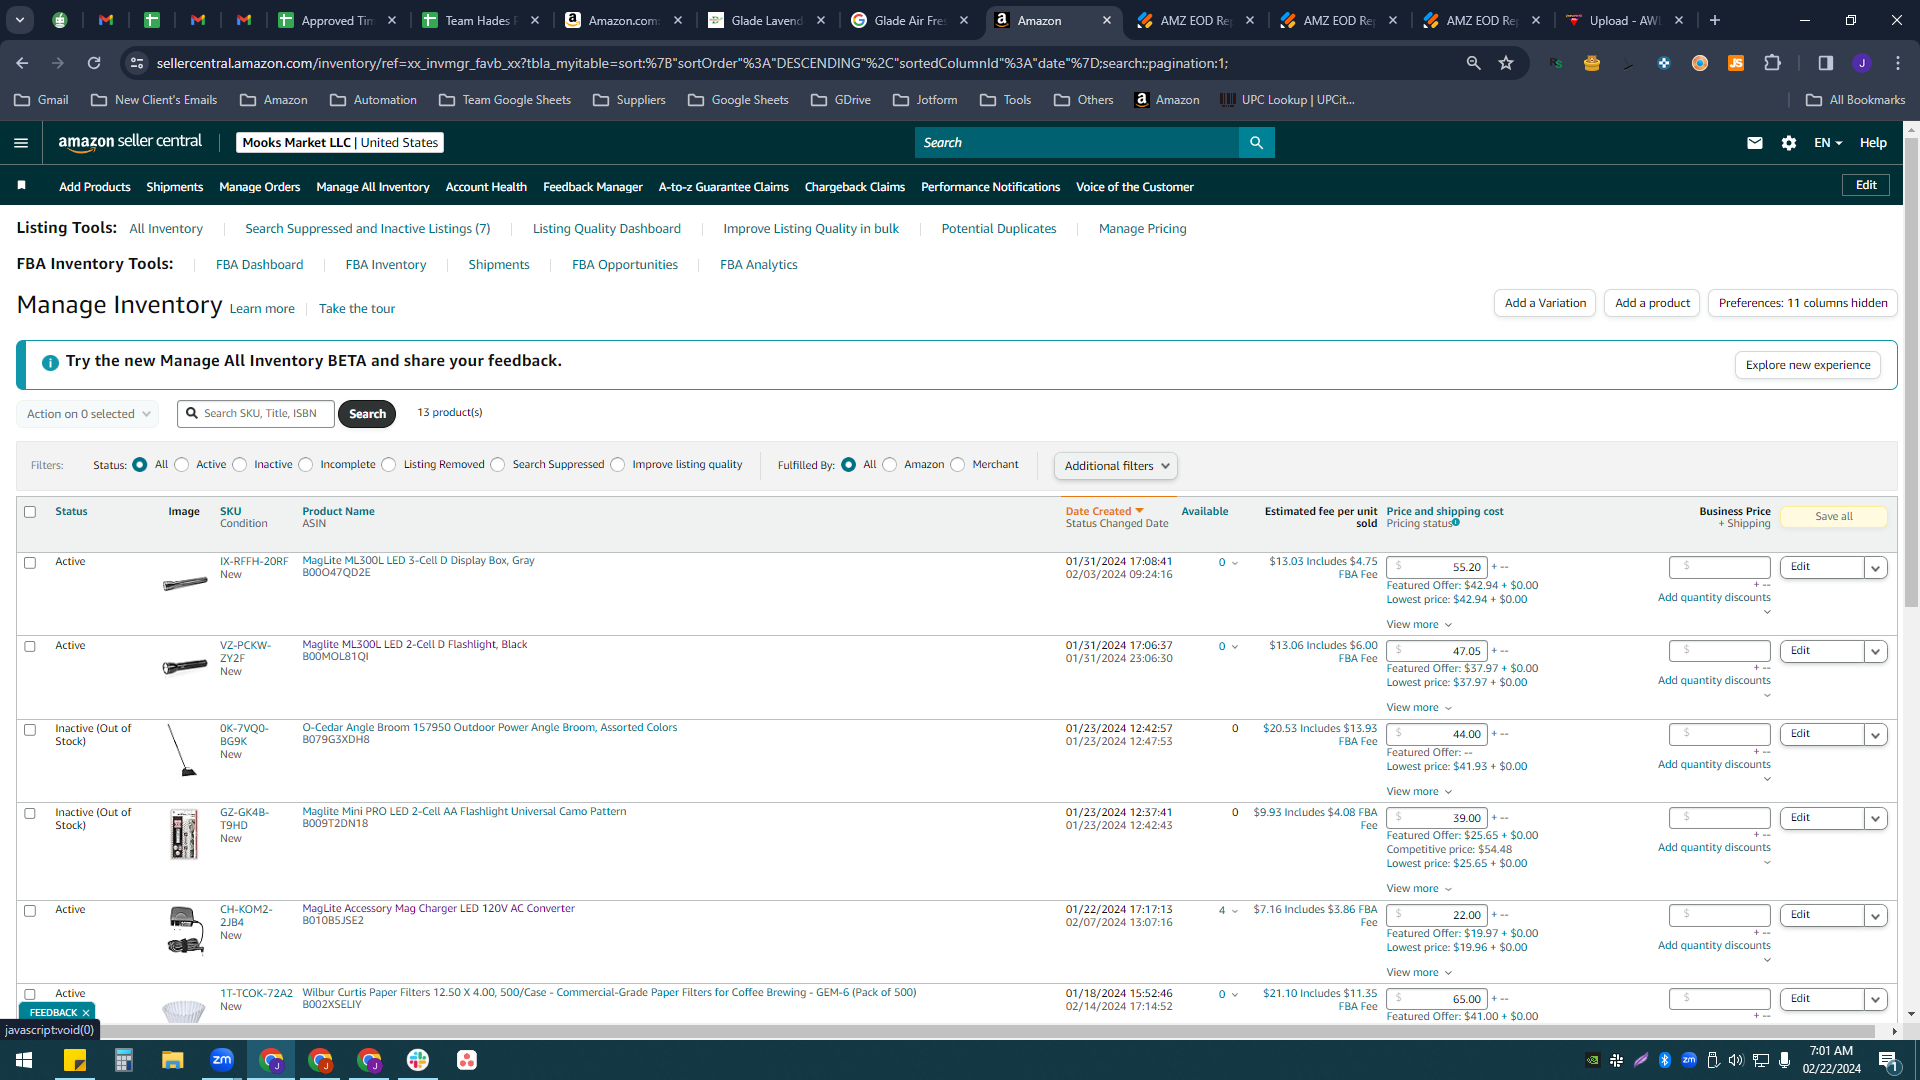Expand View more for MagLite ML300L 3-Cell

coord(1419,625)
